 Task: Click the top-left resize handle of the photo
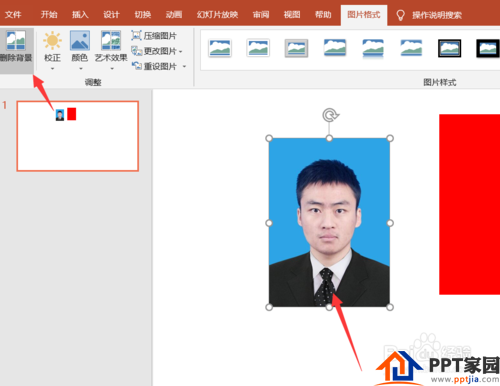(x=269, y=138)
